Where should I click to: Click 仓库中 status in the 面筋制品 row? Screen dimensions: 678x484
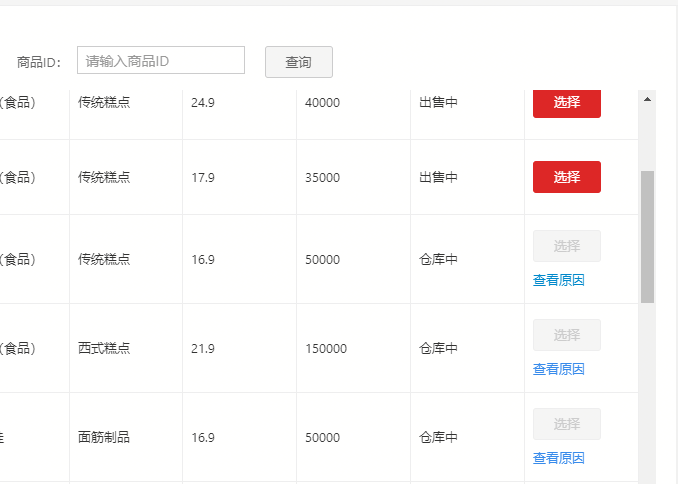pos(438,437)
